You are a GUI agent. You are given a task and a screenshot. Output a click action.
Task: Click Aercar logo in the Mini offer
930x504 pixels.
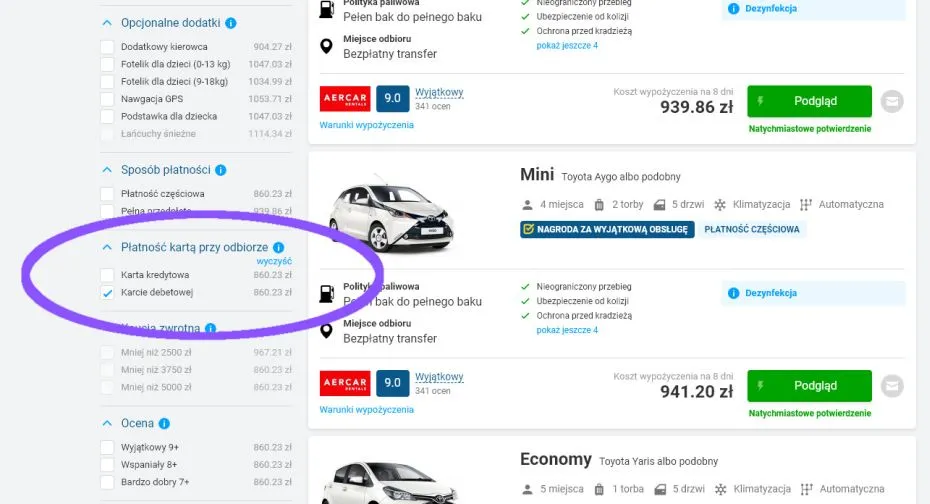[x=345, y=384]
